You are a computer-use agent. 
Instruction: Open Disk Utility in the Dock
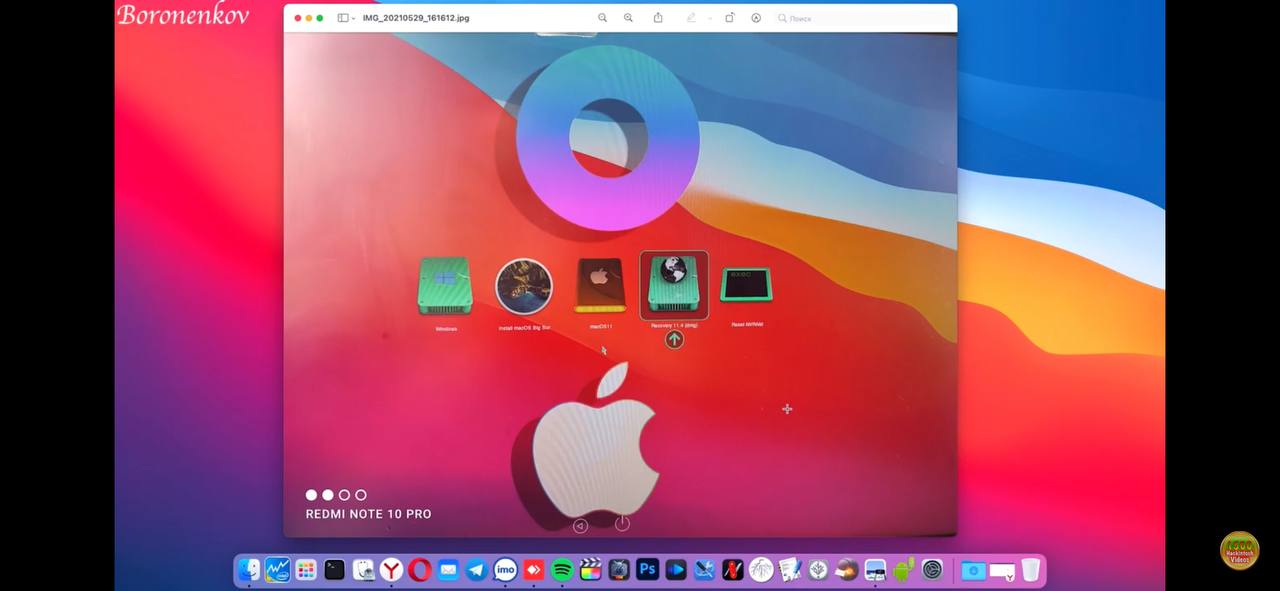pos(363,570)
